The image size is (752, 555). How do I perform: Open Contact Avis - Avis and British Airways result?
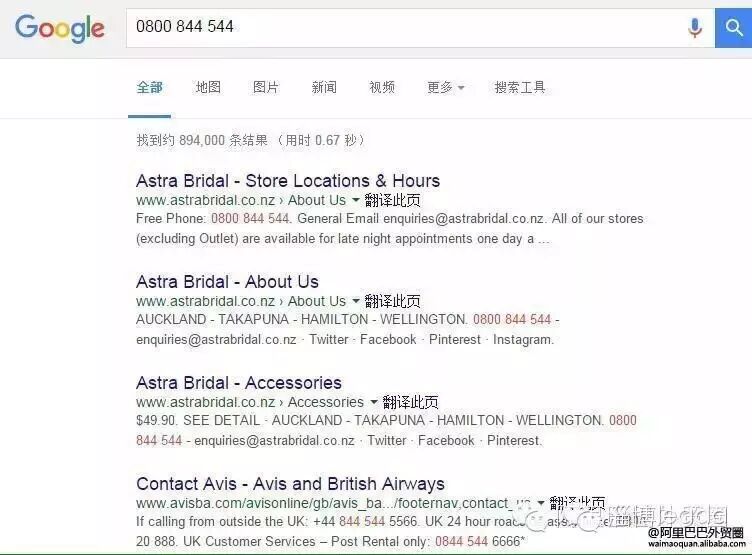pos(290,484)
